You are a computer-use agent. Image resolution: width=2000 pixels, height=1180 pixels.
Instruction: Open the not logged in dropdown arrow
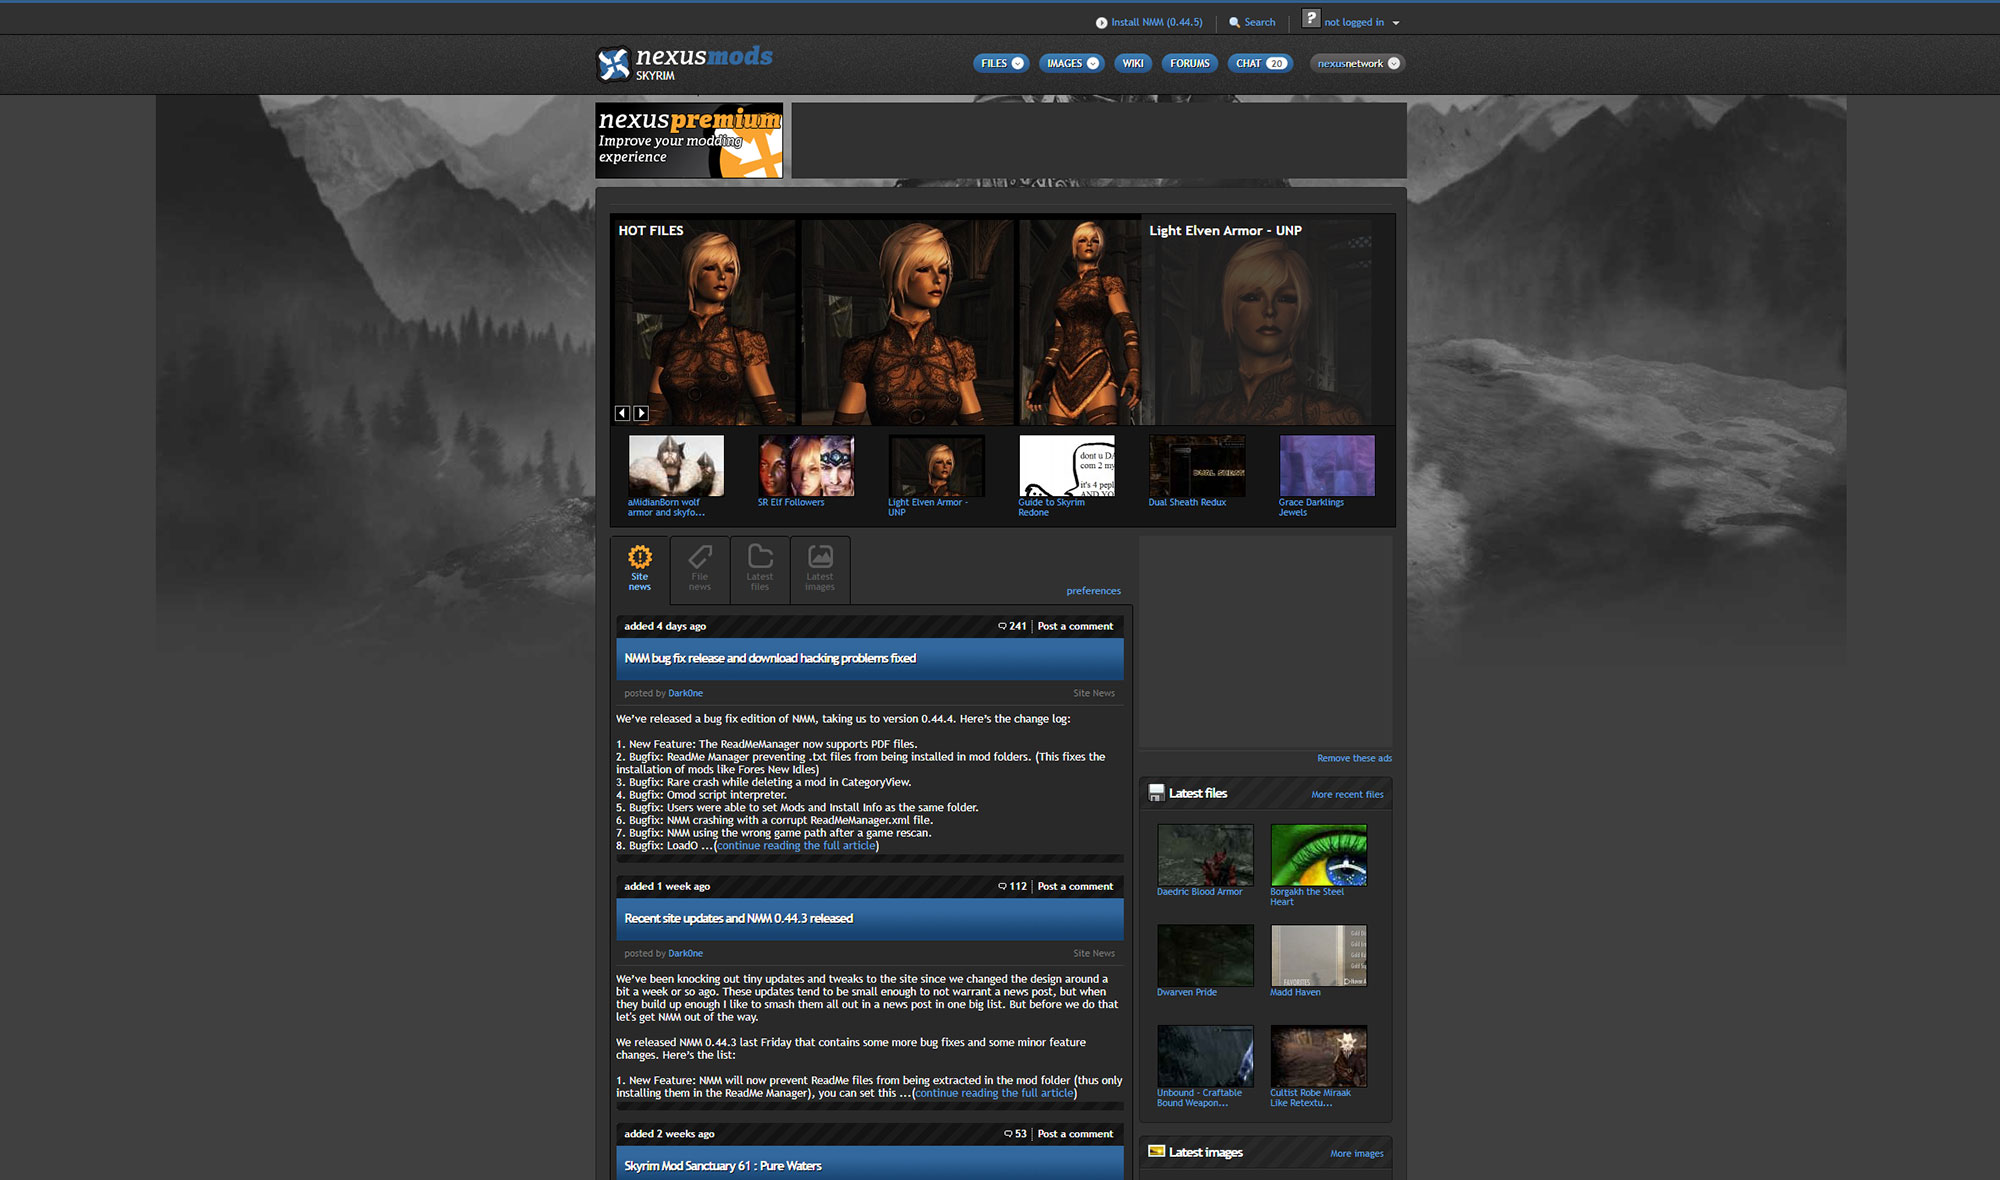click(x=1396, y=23)
